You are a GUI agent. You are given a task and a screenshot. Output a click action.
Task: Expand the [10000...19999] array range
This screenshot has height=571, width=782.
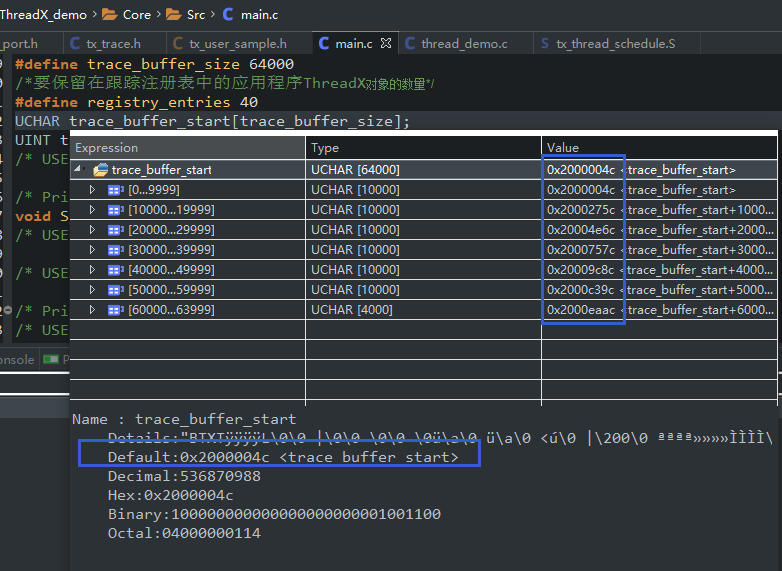[92, 209]
